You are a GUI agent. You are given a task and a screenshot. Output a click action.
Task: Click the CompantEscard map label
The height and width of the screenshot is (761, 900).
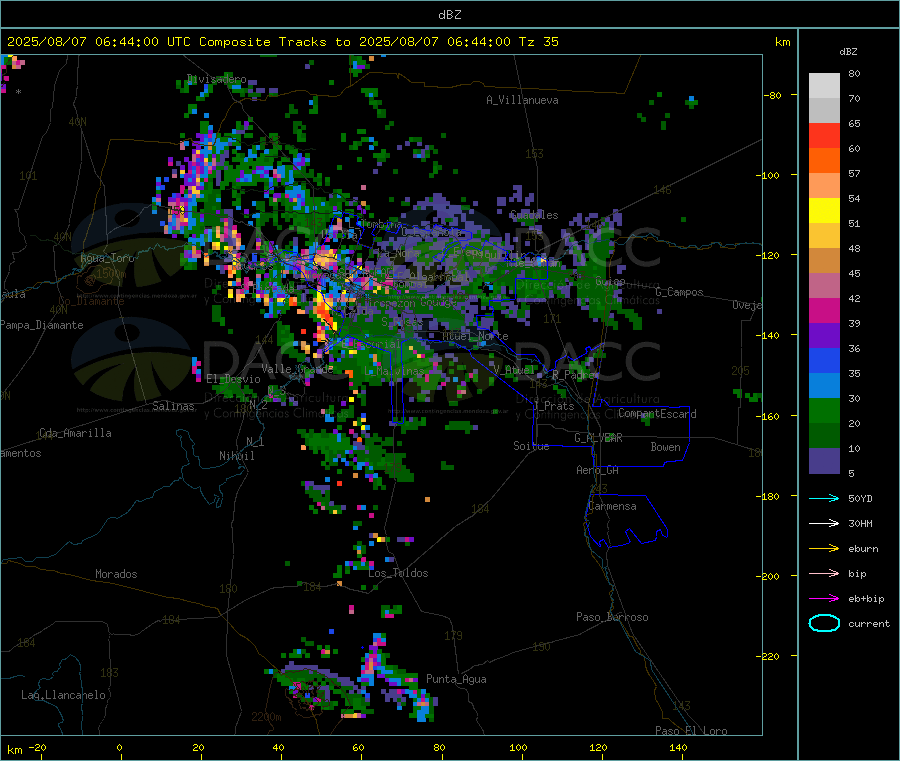point(658,413)
